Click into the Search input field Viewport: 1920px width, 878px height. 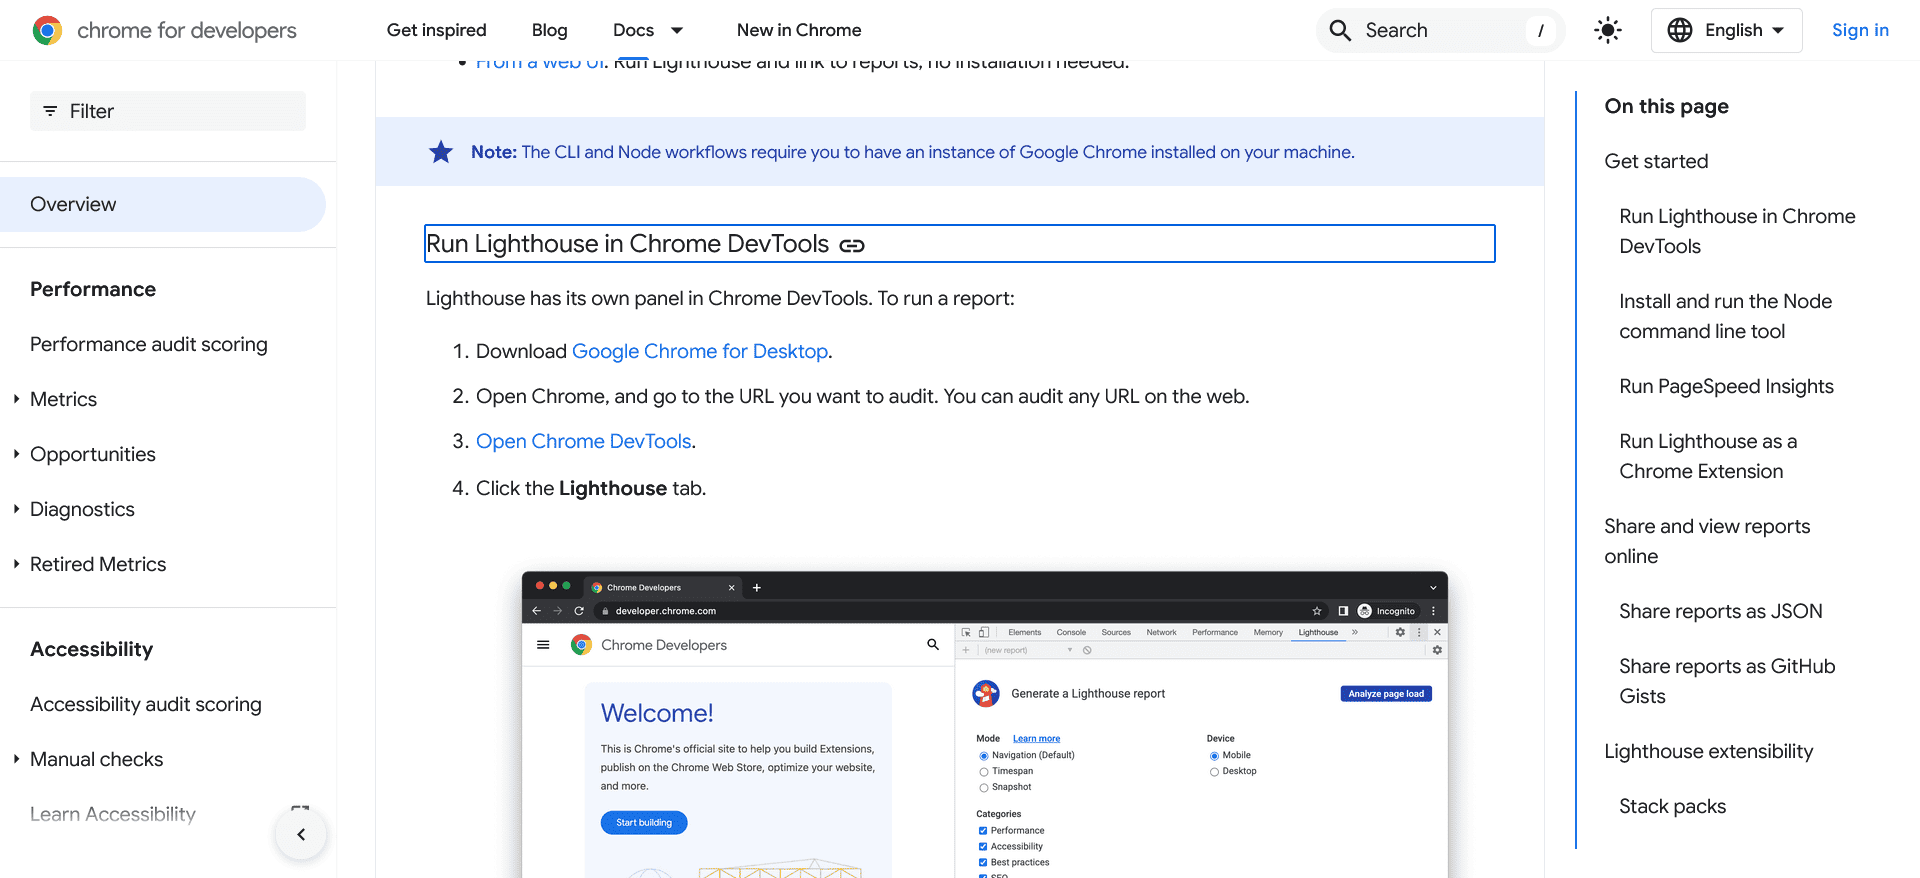point(1440,30)
